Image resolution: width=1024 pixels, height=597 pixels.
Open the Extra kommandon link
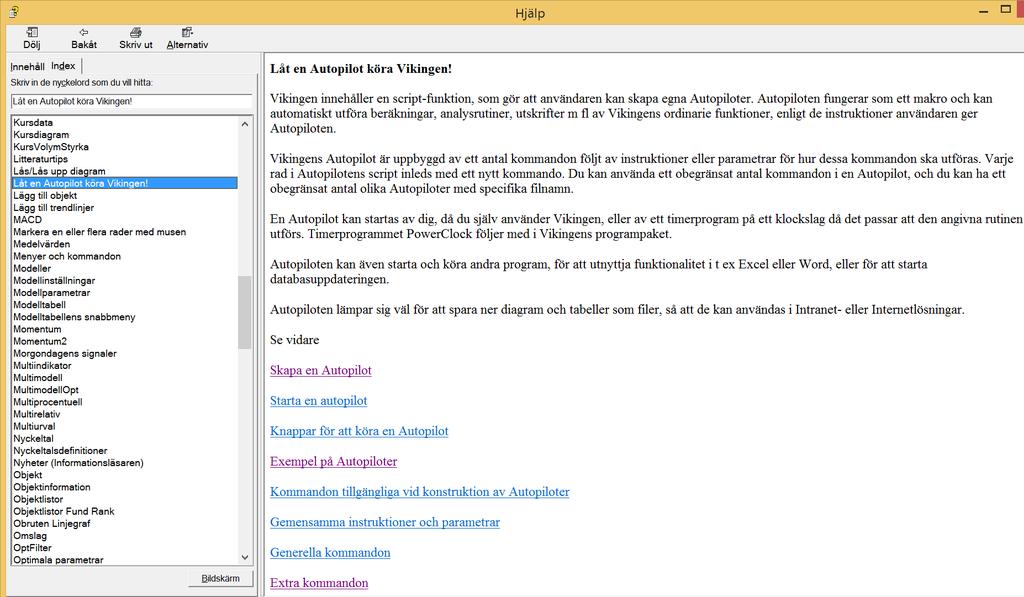tap(319, 583)
